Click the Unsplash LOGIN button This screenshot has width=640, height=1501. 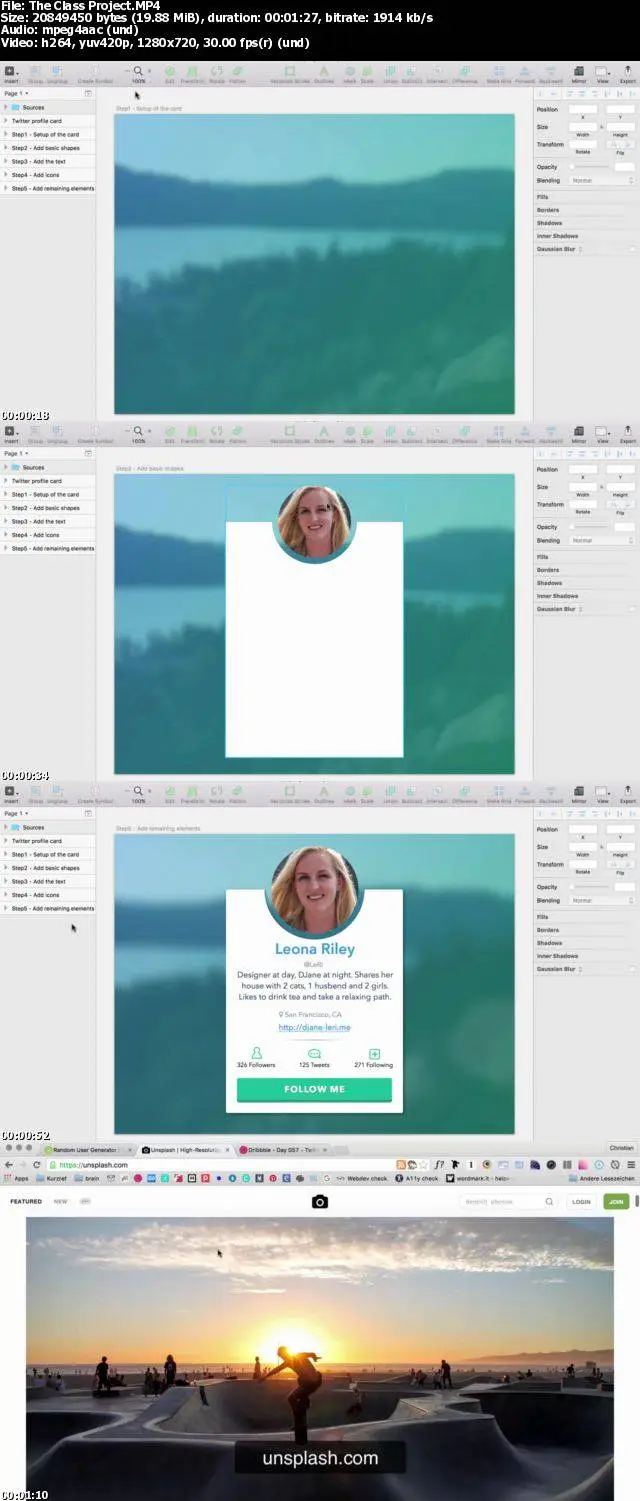click(581, 1201)
